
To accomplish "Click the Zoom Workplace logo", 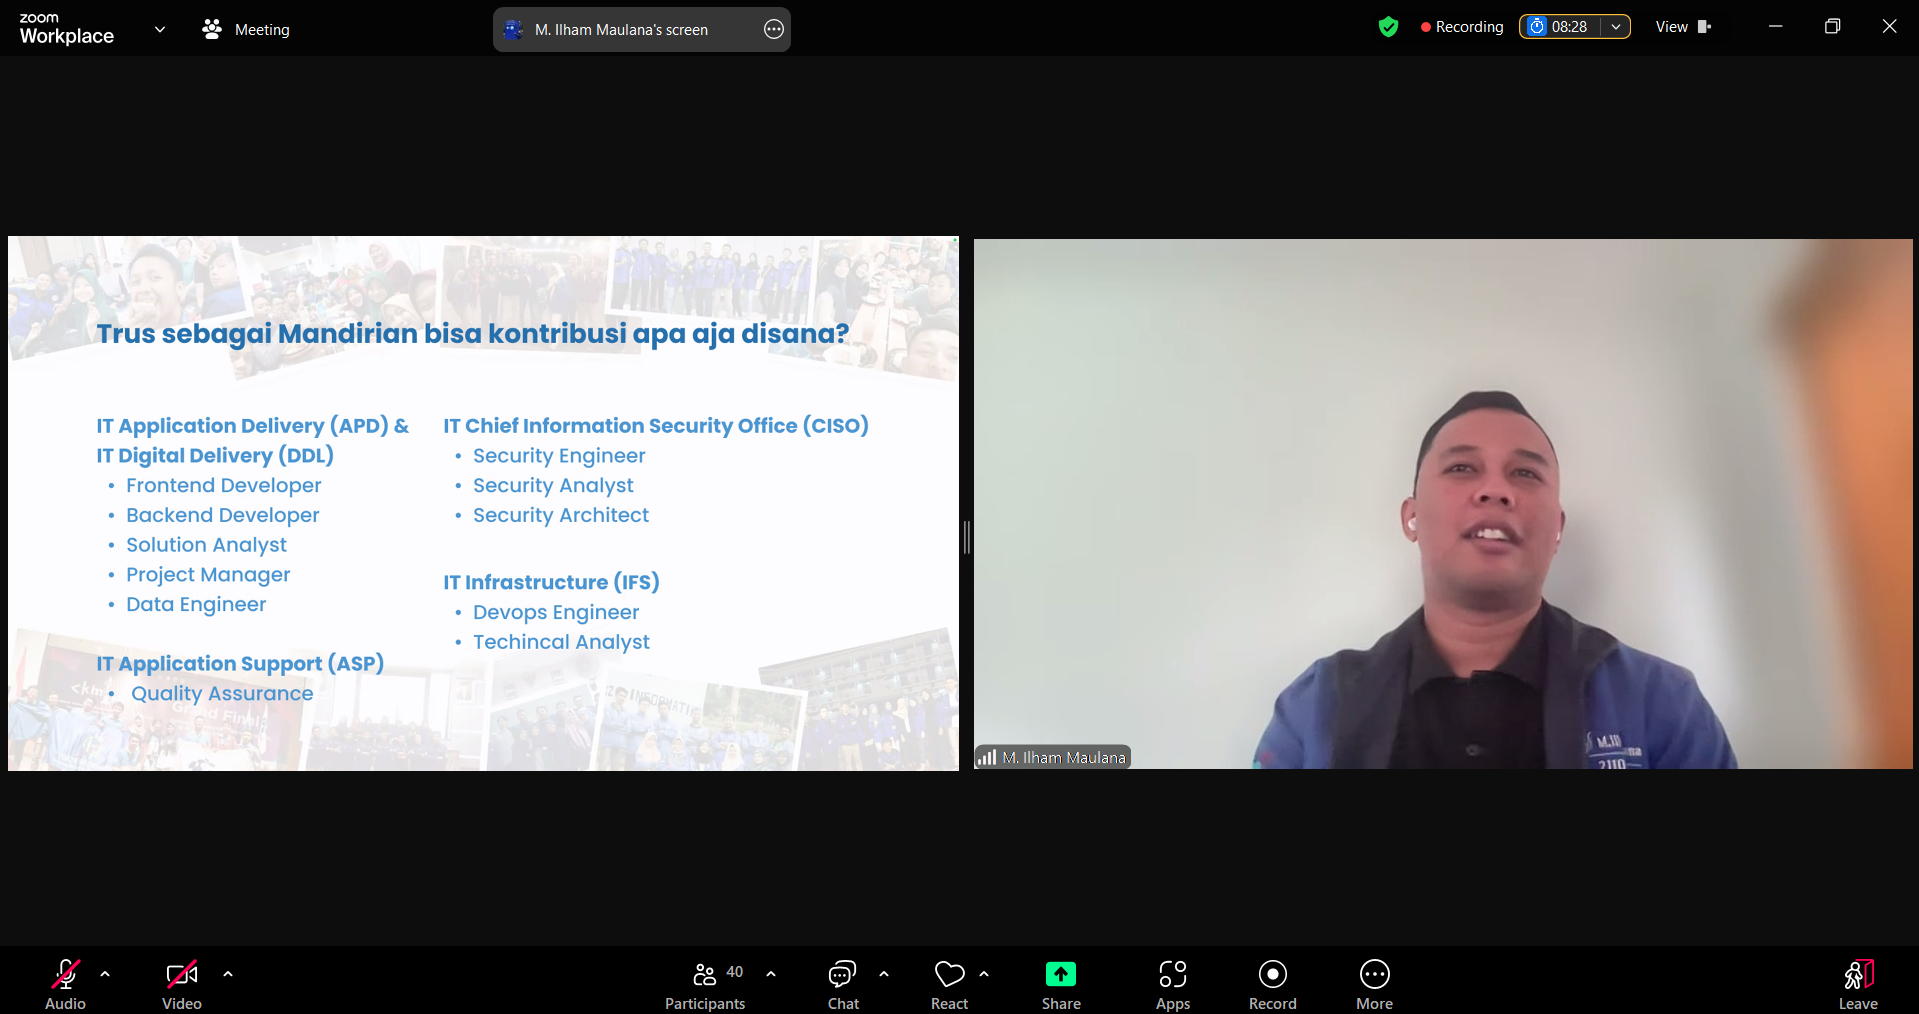I will pyautogui.click(x=66, y=29).
